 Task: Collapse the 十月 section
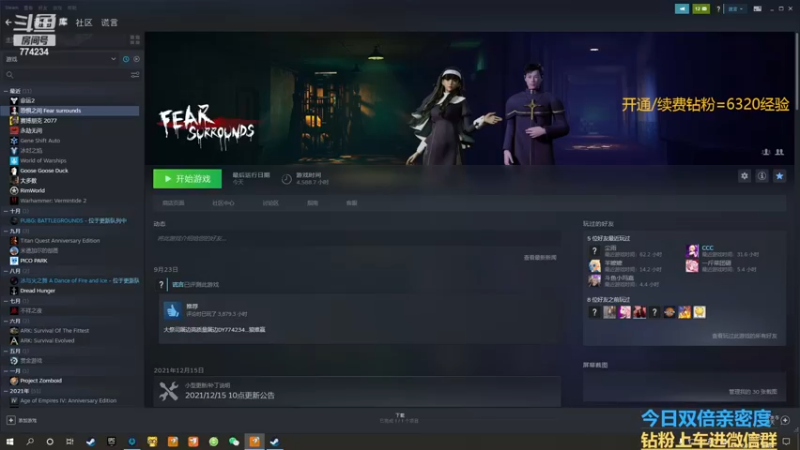(x=6, y=211)
